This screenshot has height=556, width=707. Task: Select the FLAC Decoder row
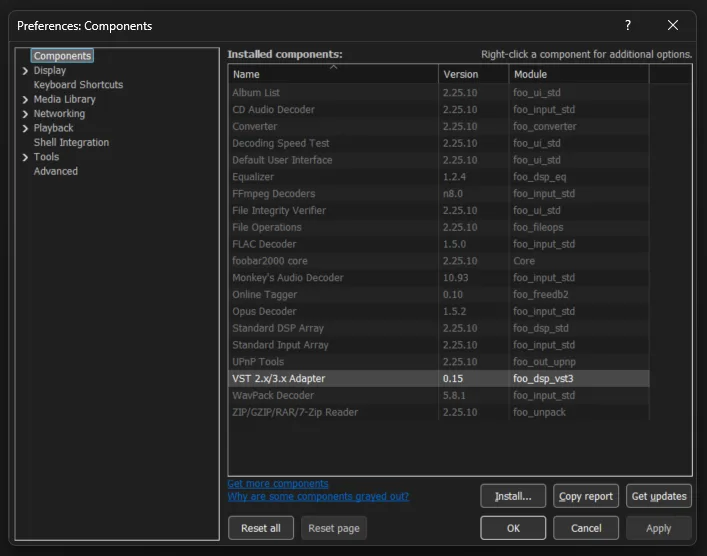click(439, 244)
